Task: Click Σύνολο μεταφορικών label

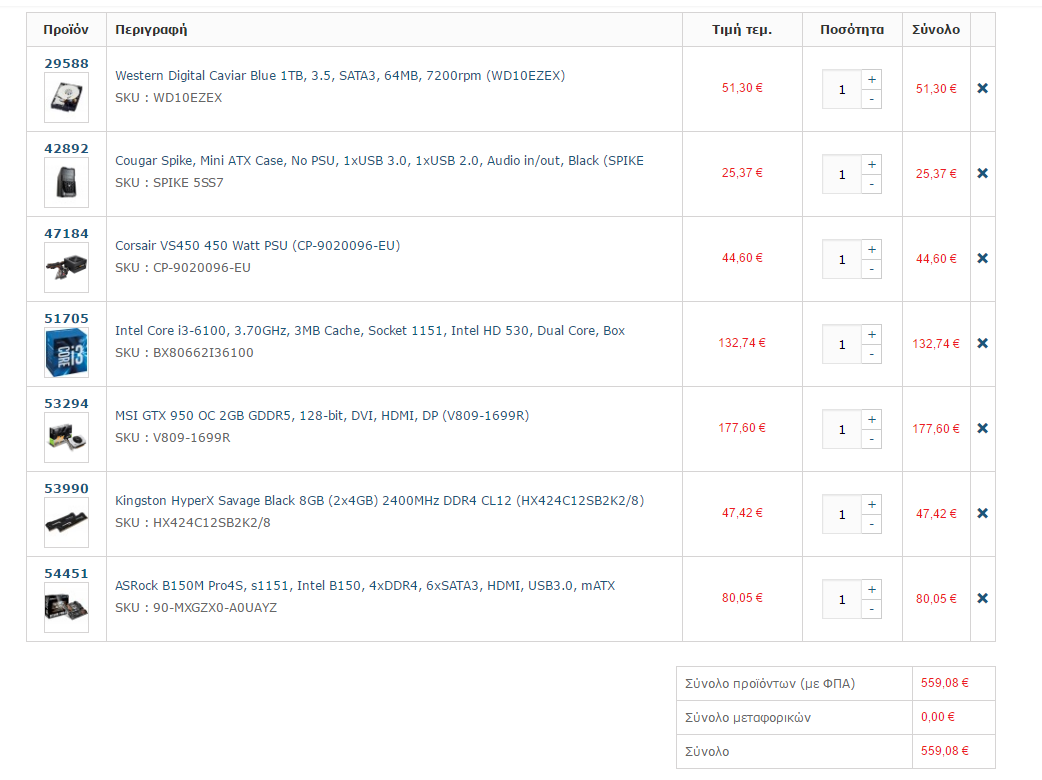Action: 748,718
